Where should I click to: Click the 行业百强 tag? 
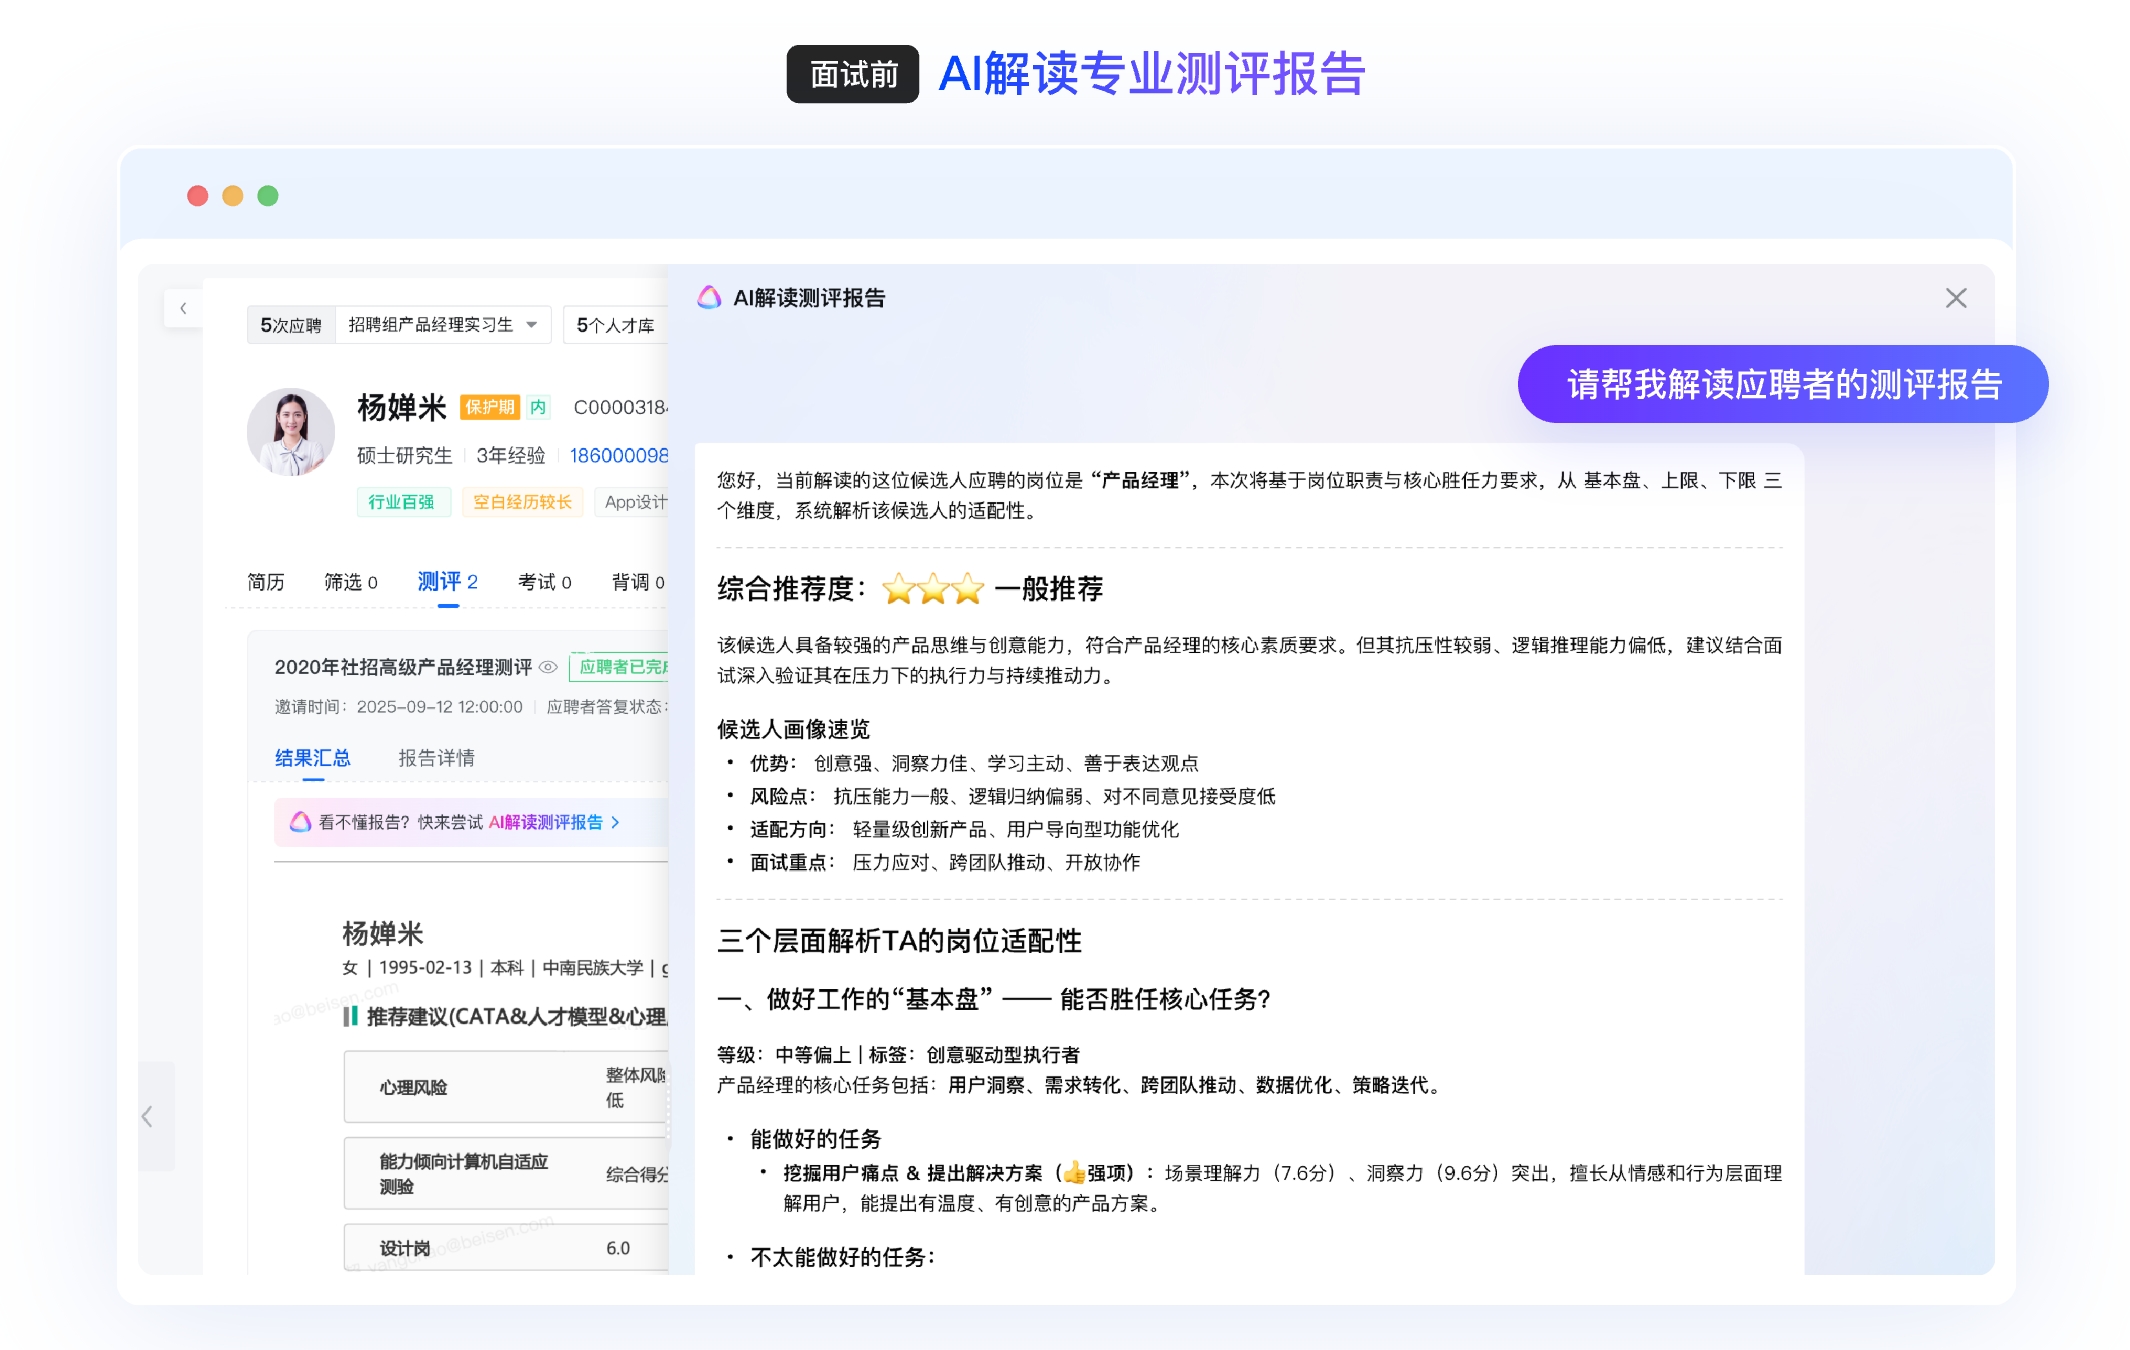click(402, 502)
